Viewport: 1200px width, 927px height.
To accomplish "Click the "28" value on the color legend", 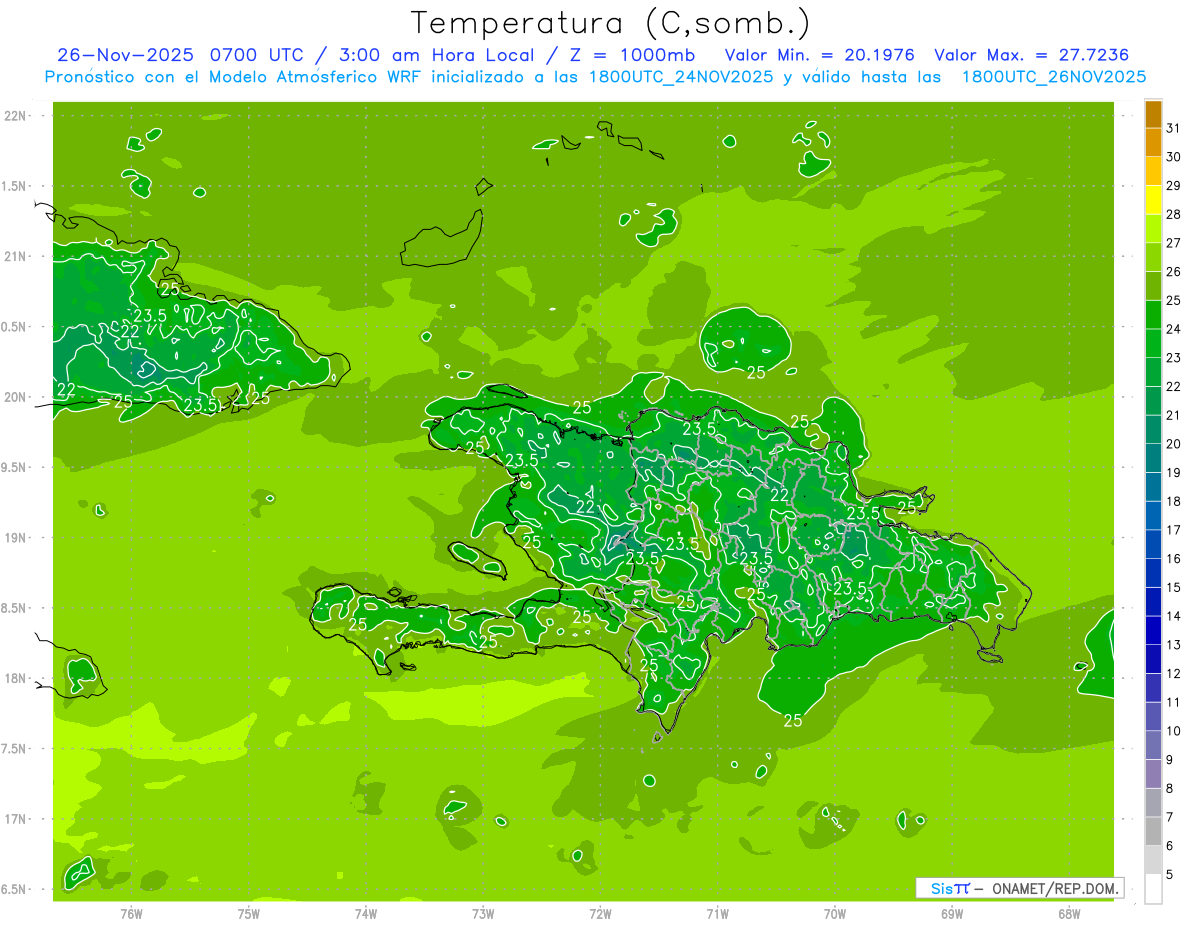I will click(1173, 214).
